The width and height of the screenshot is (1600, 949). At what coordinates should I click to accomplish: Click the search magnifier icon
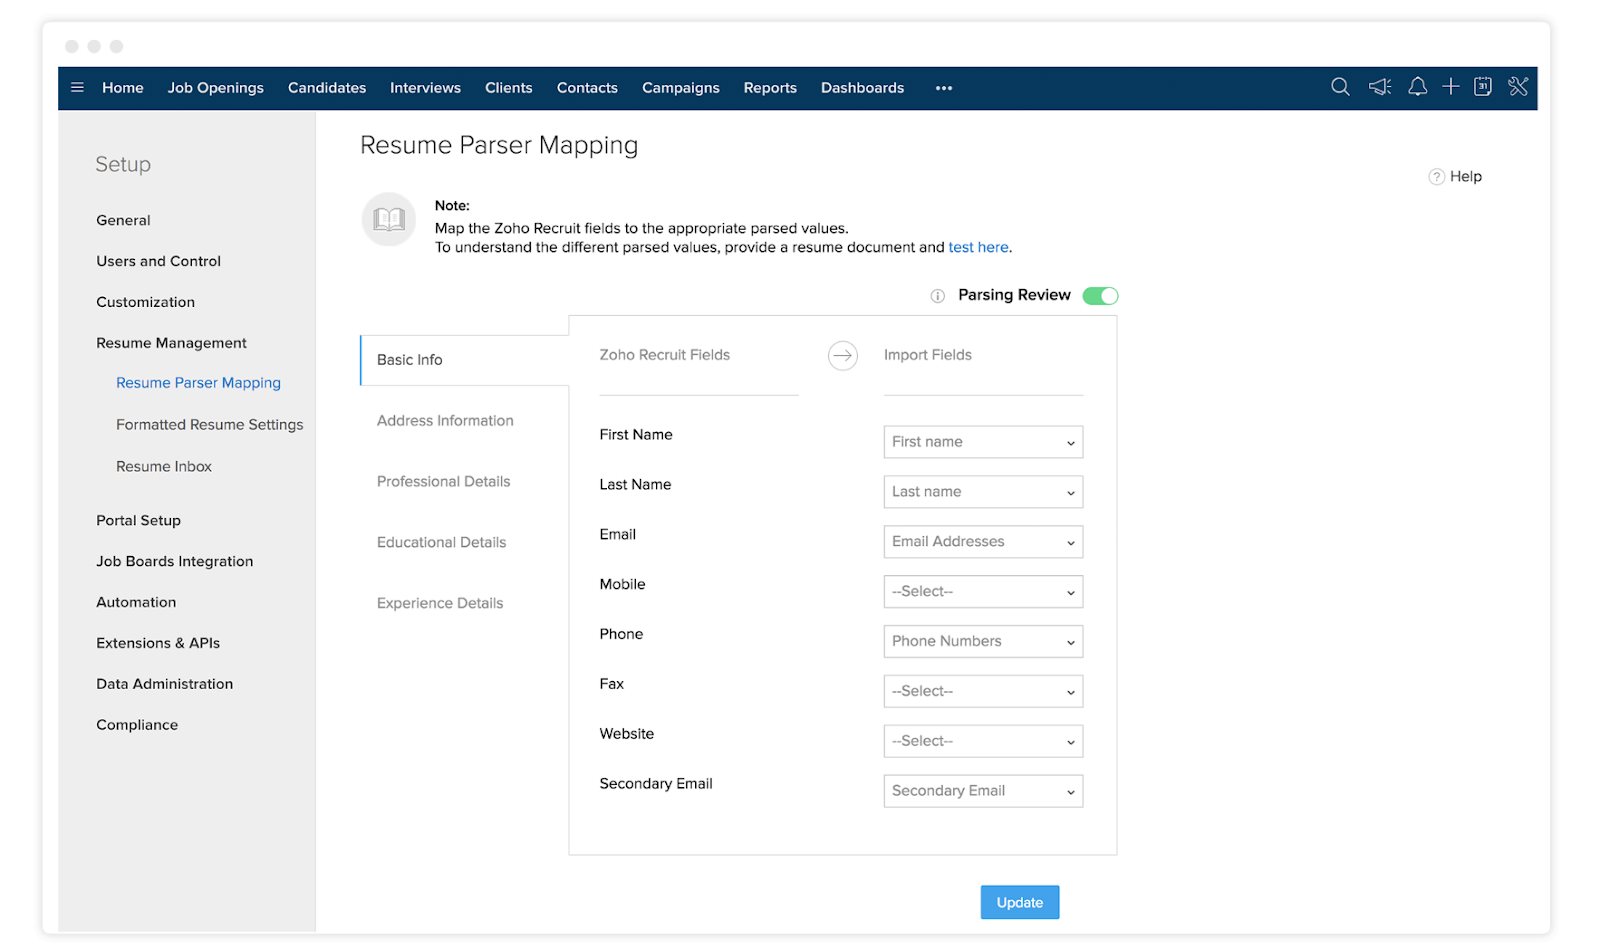pos(1340,87)
